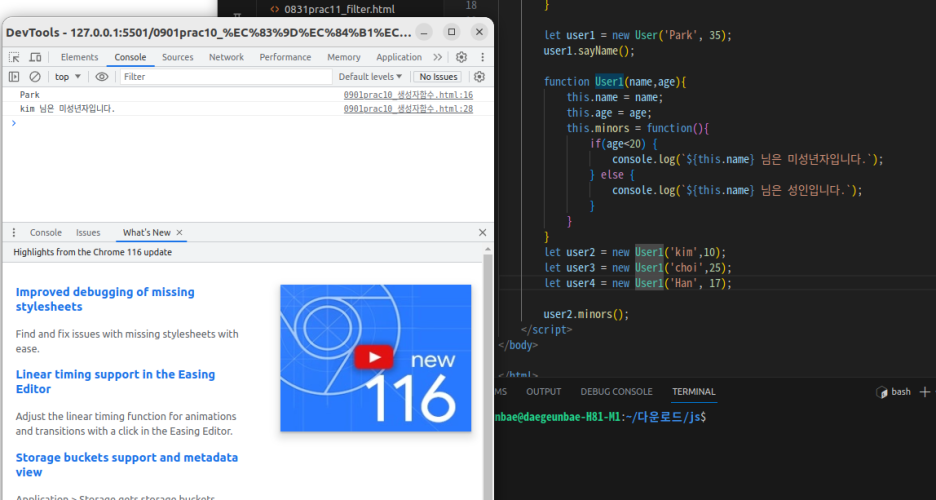Play the Chrome 116 video thumbnail
Screen dimensions: 936x500
click(375, 358)
